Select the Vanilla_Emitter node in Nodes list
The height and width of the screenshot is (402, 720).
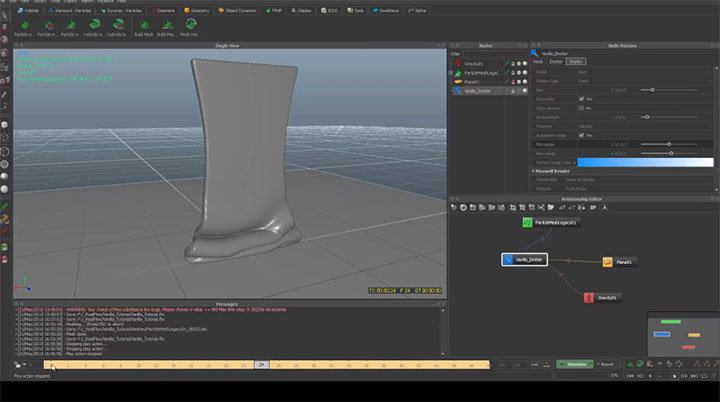[x=477, y=91]
